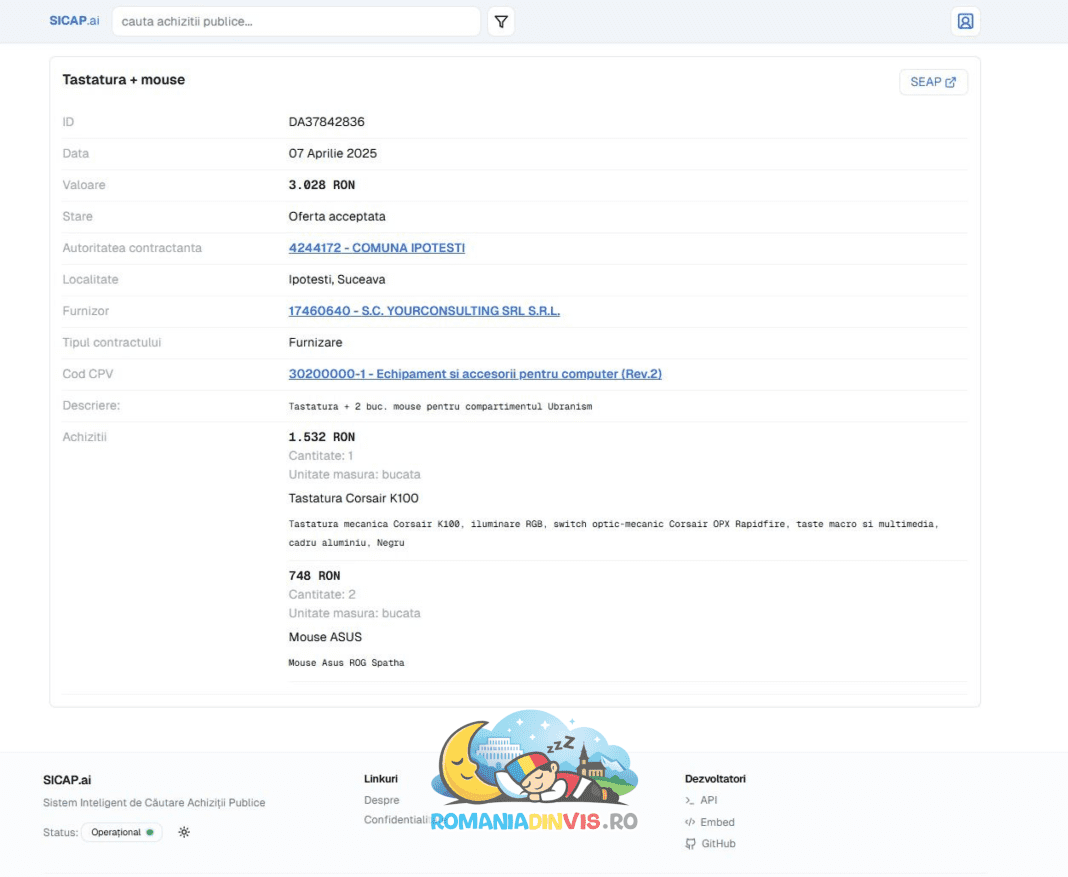1068x877 pixels.
Task: Open the SEAP external link button
Action: point(933,82)
